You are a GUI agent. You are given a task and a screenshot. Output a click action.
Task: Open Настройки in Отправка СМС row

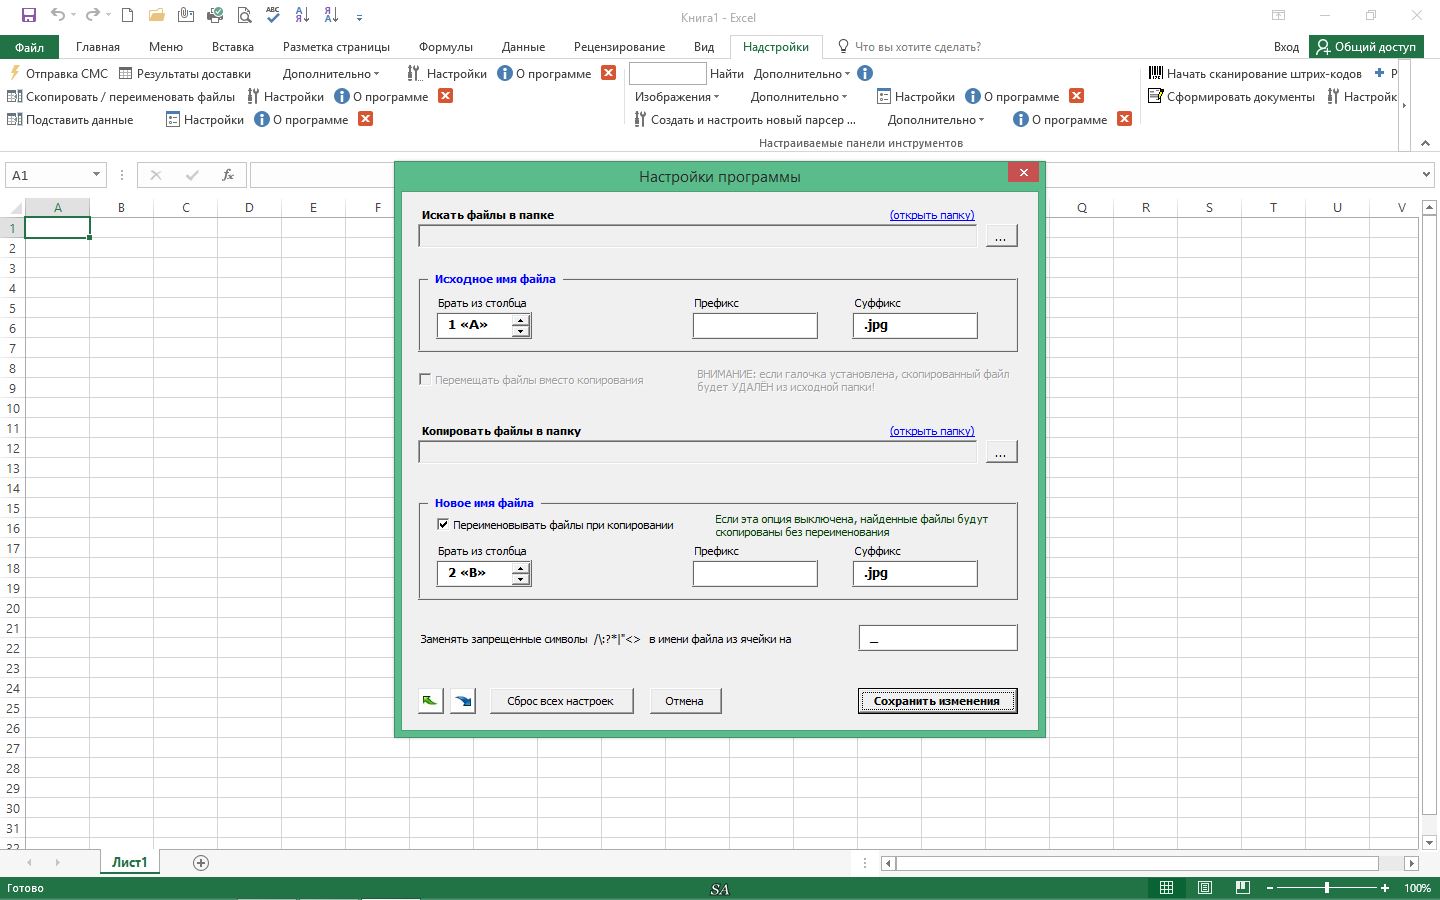(447, 73)
